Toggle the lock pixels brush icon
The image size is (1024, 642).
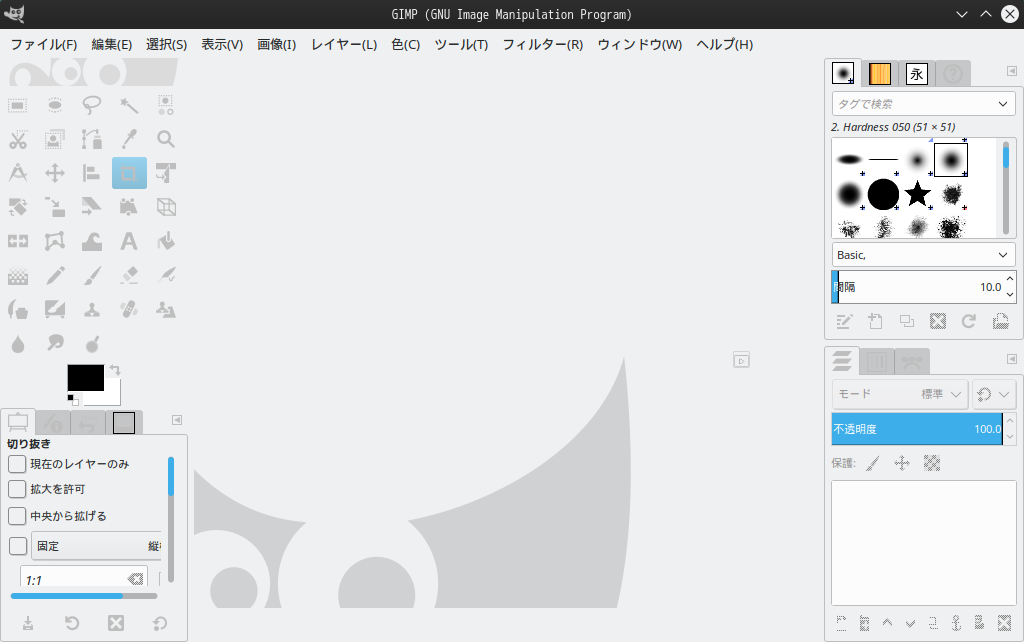tap(873, 464)
